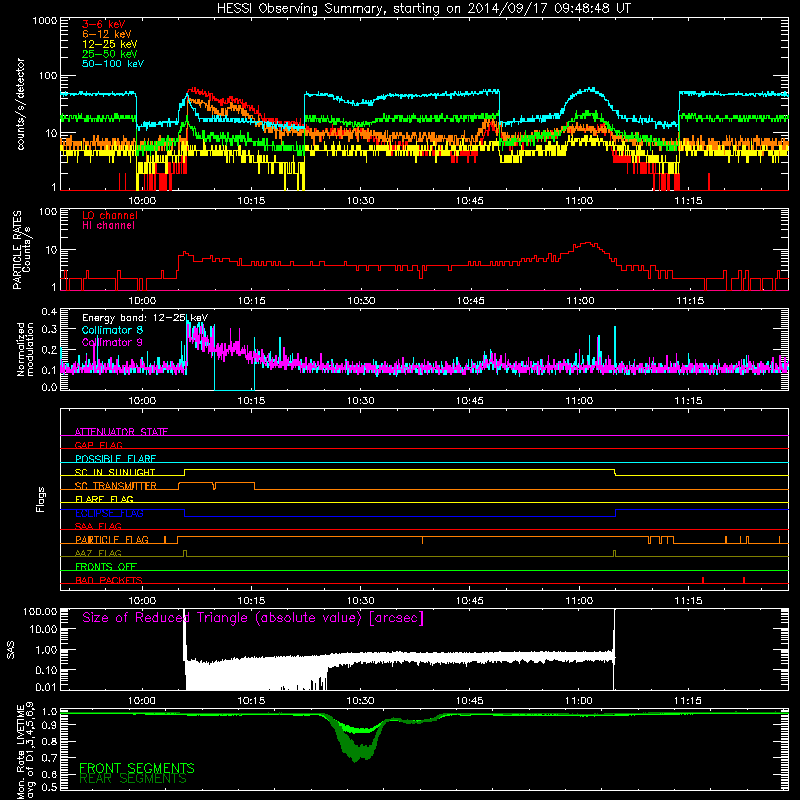Click the 1000 tick on counts axis
Screen dimensions: 800x800
pos(45,21)
